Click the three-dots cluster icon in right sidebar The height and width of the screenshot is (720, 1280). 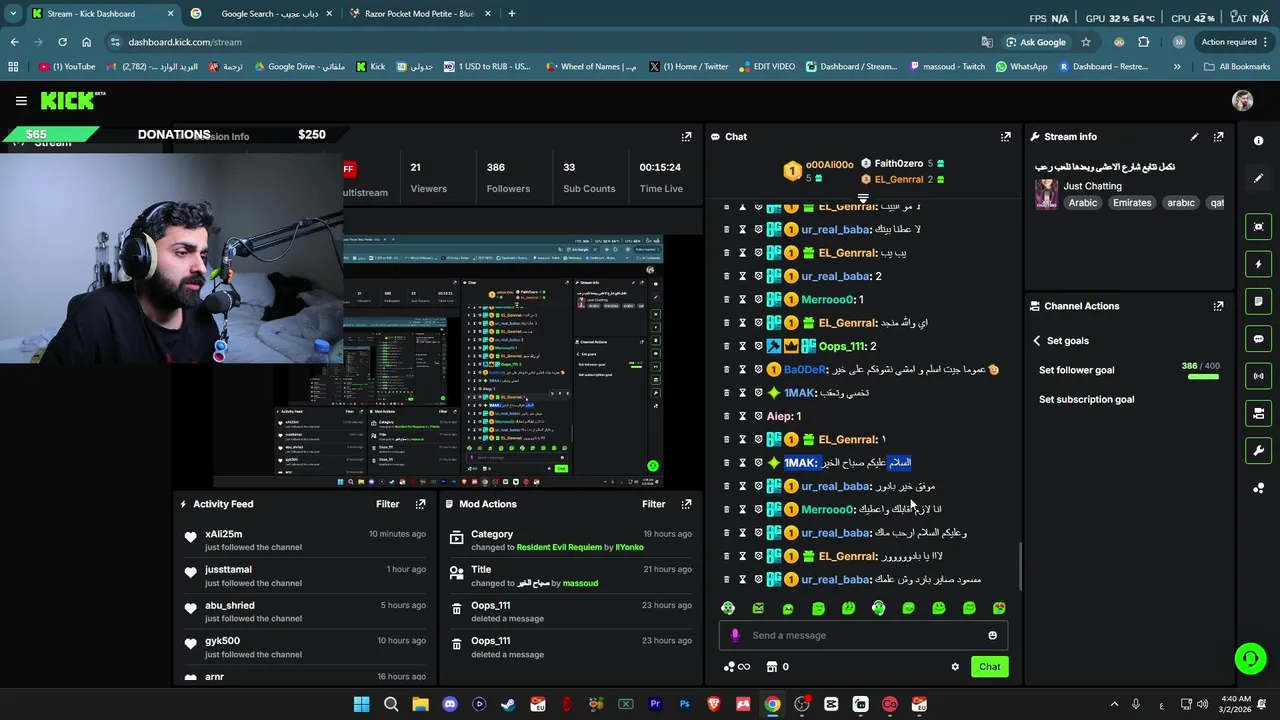point(1258,488)
